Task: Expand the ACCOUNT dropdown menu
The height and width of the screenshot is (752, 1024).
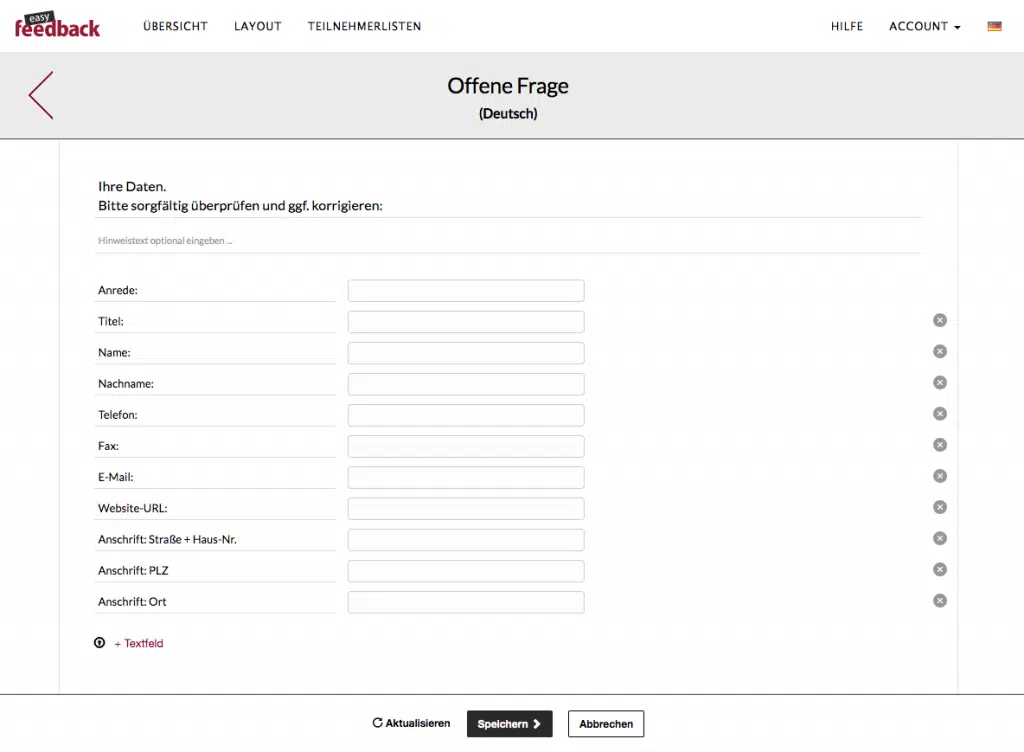Action: click(924, 26)
